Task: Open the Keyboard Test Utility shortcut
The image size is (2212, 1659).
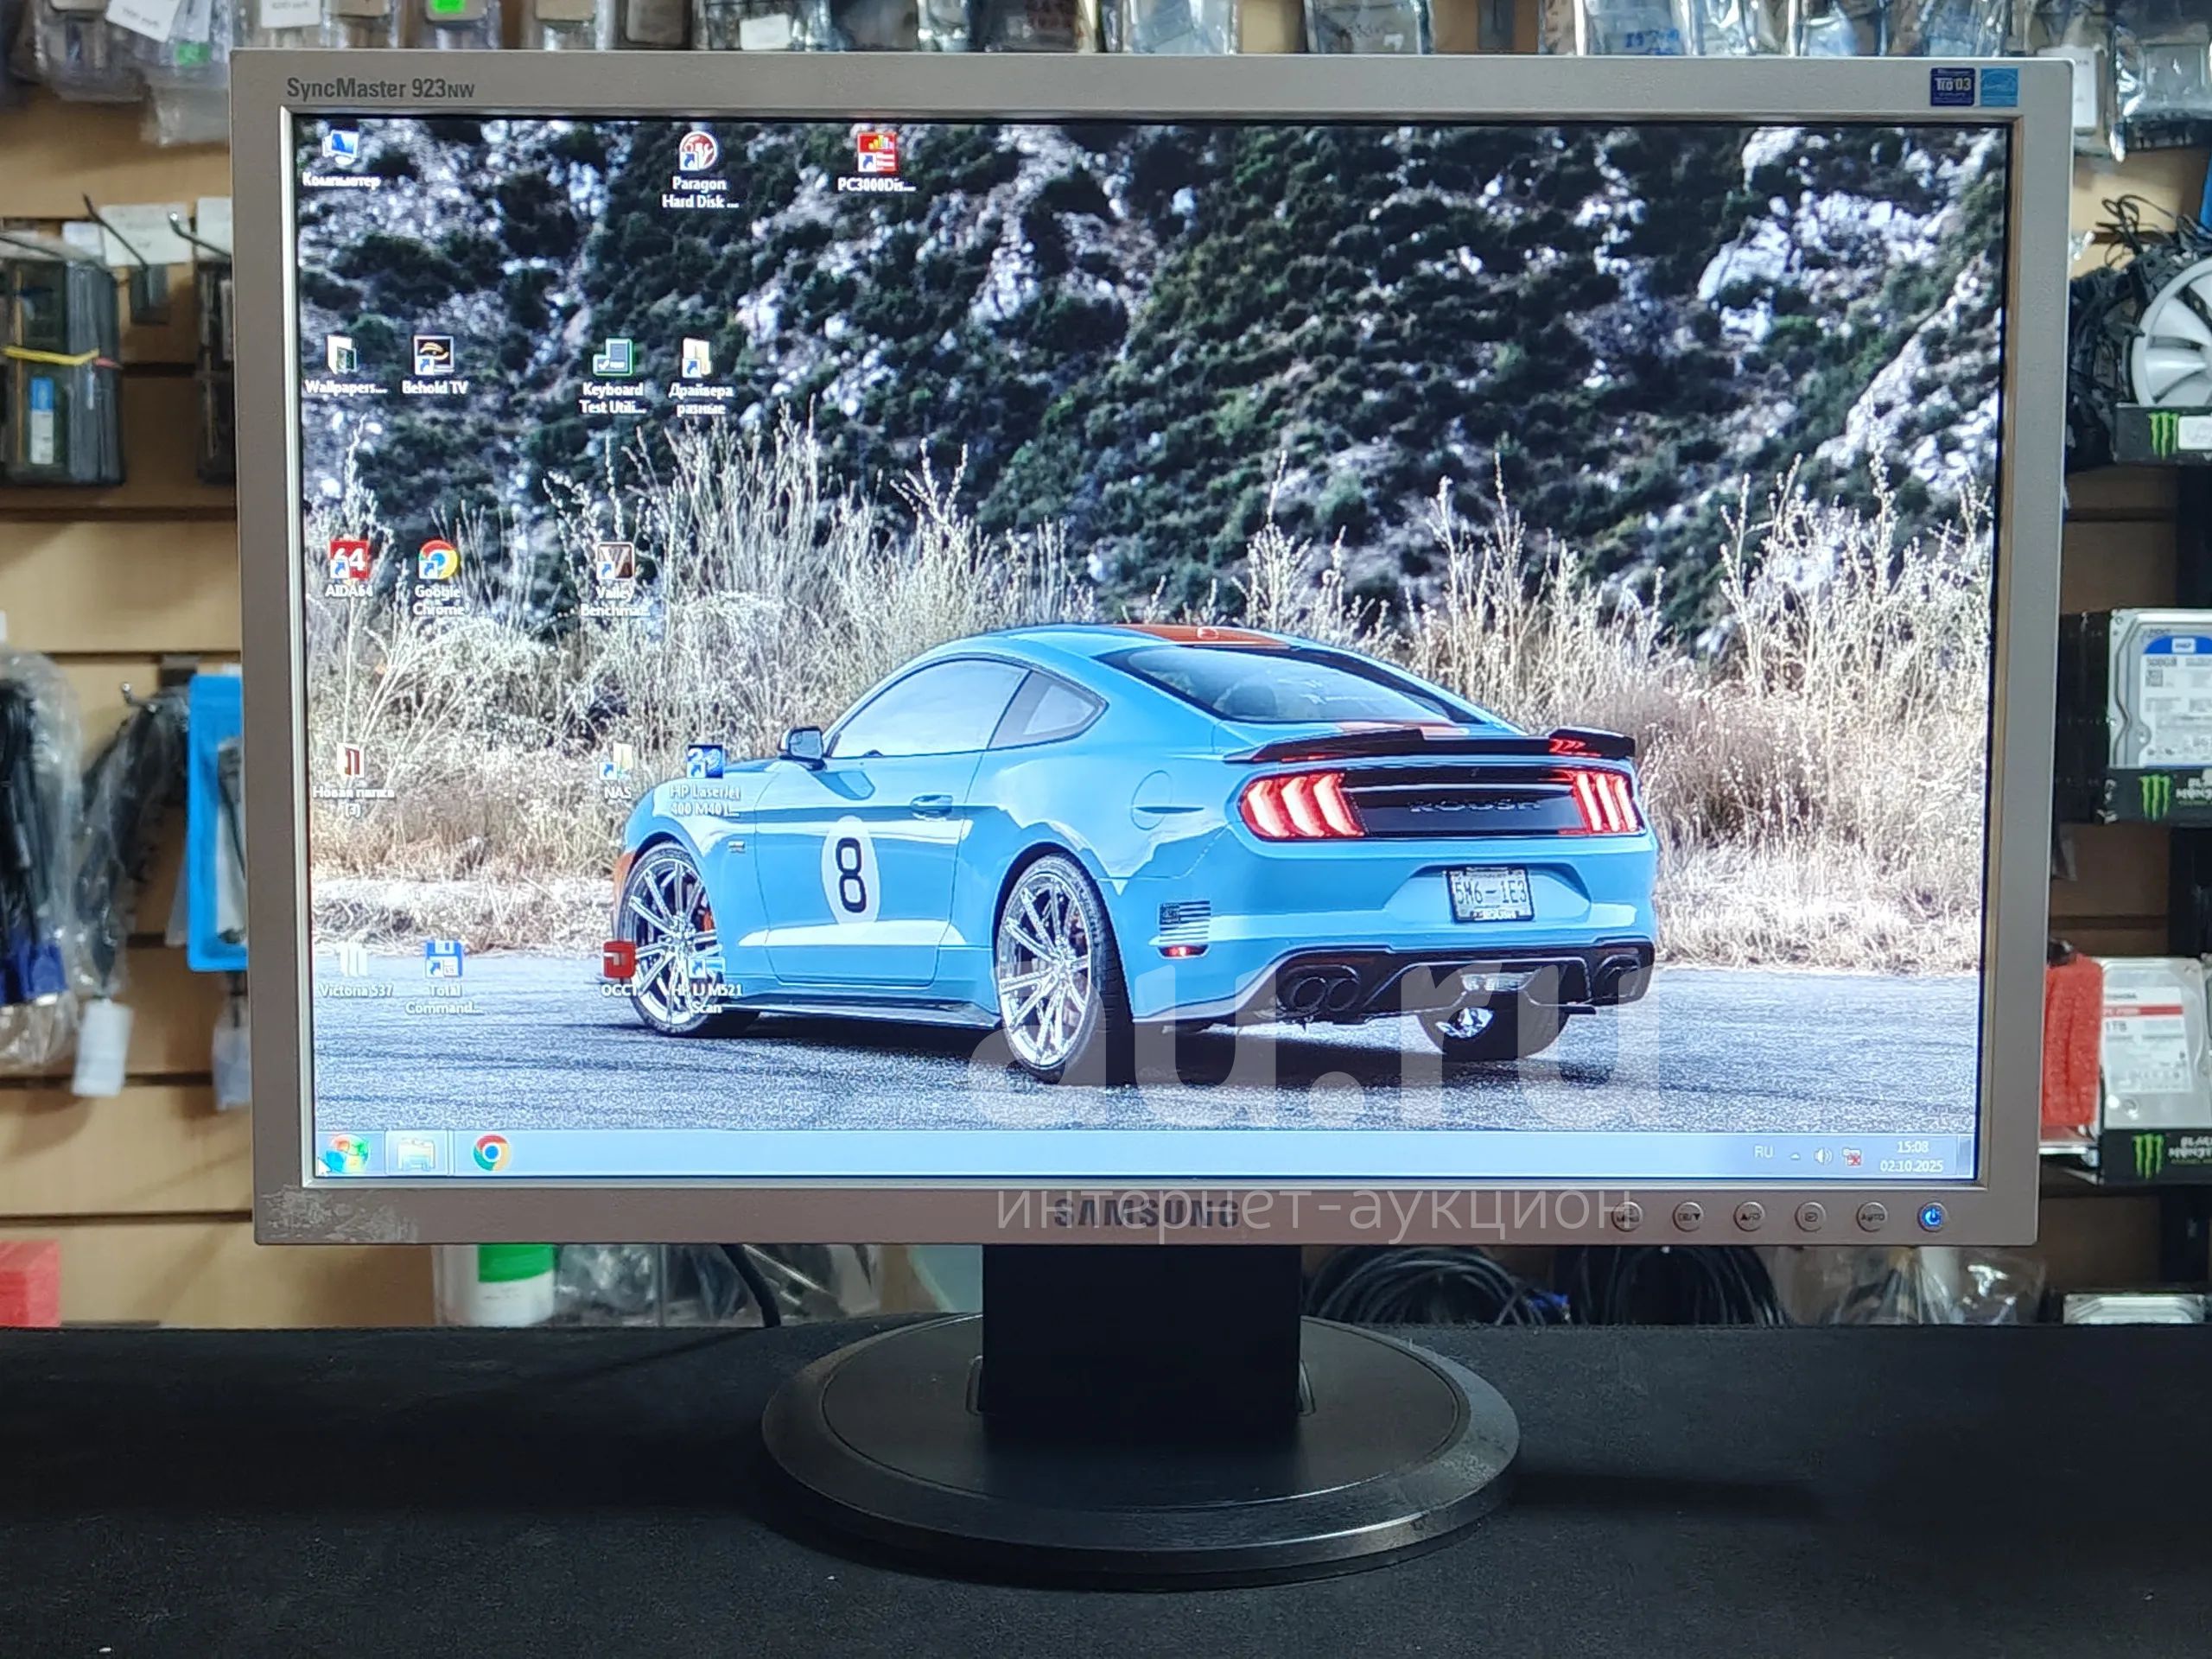Action: [612, 360]
